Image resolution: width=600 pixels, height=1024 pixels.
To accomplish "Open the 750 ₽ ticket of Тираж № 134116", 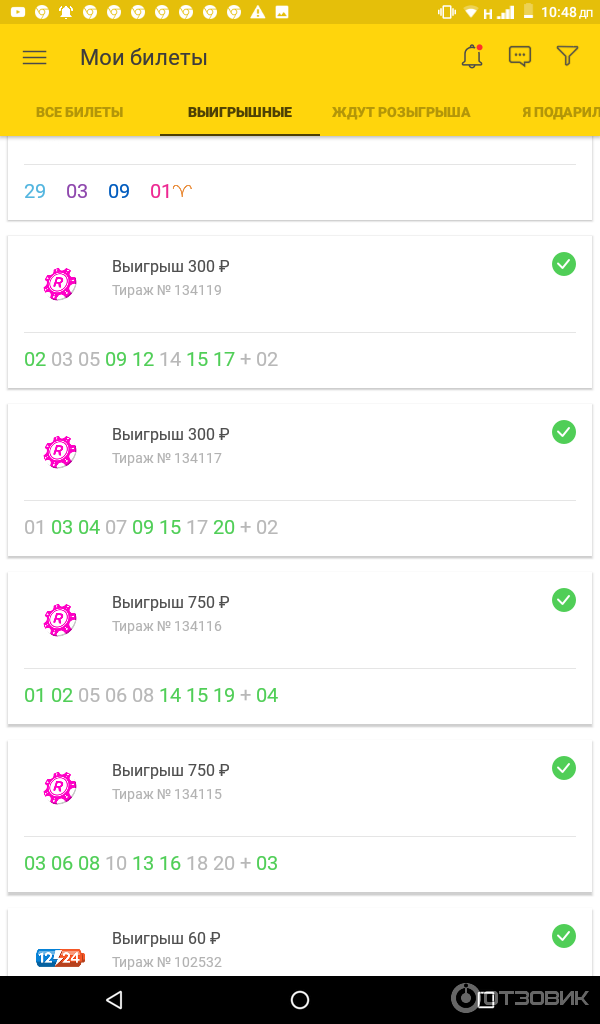I will coord(300,648).
